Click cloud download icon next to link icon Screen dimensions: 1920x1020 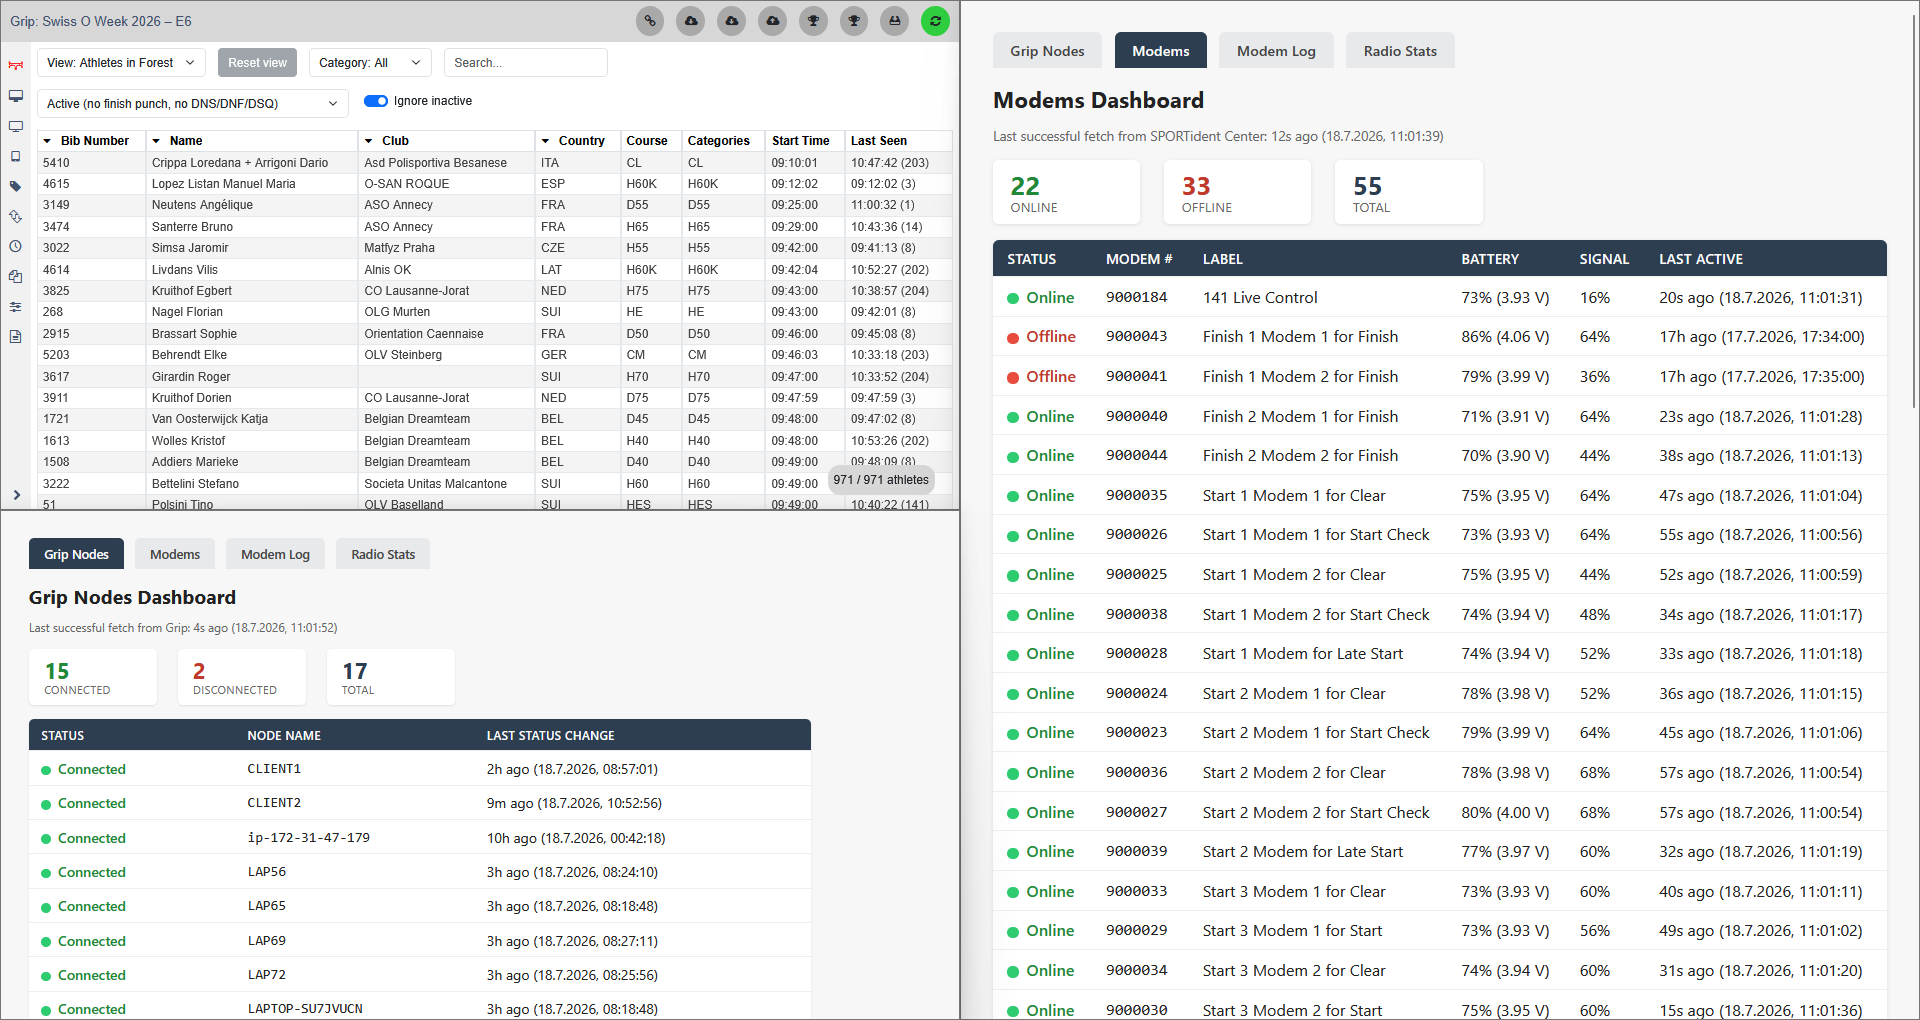point(691,21)
